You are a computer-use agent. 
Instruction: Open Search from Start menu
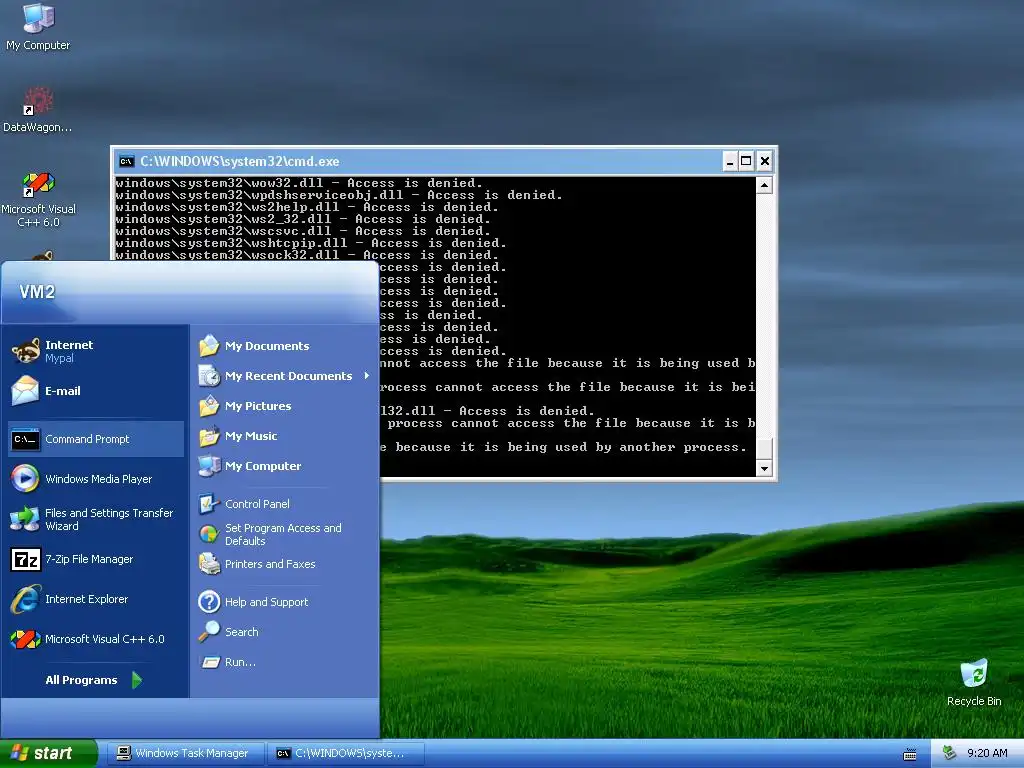click(284, 632)
